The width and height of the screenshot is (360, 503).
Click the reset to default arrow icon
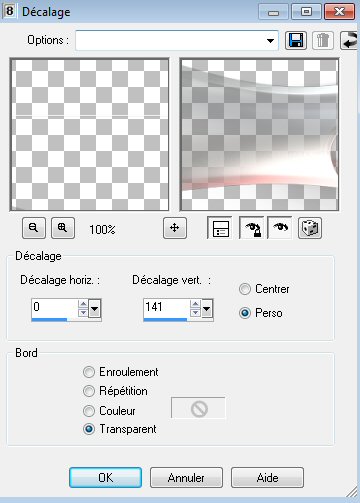click(x=349, y=40)
